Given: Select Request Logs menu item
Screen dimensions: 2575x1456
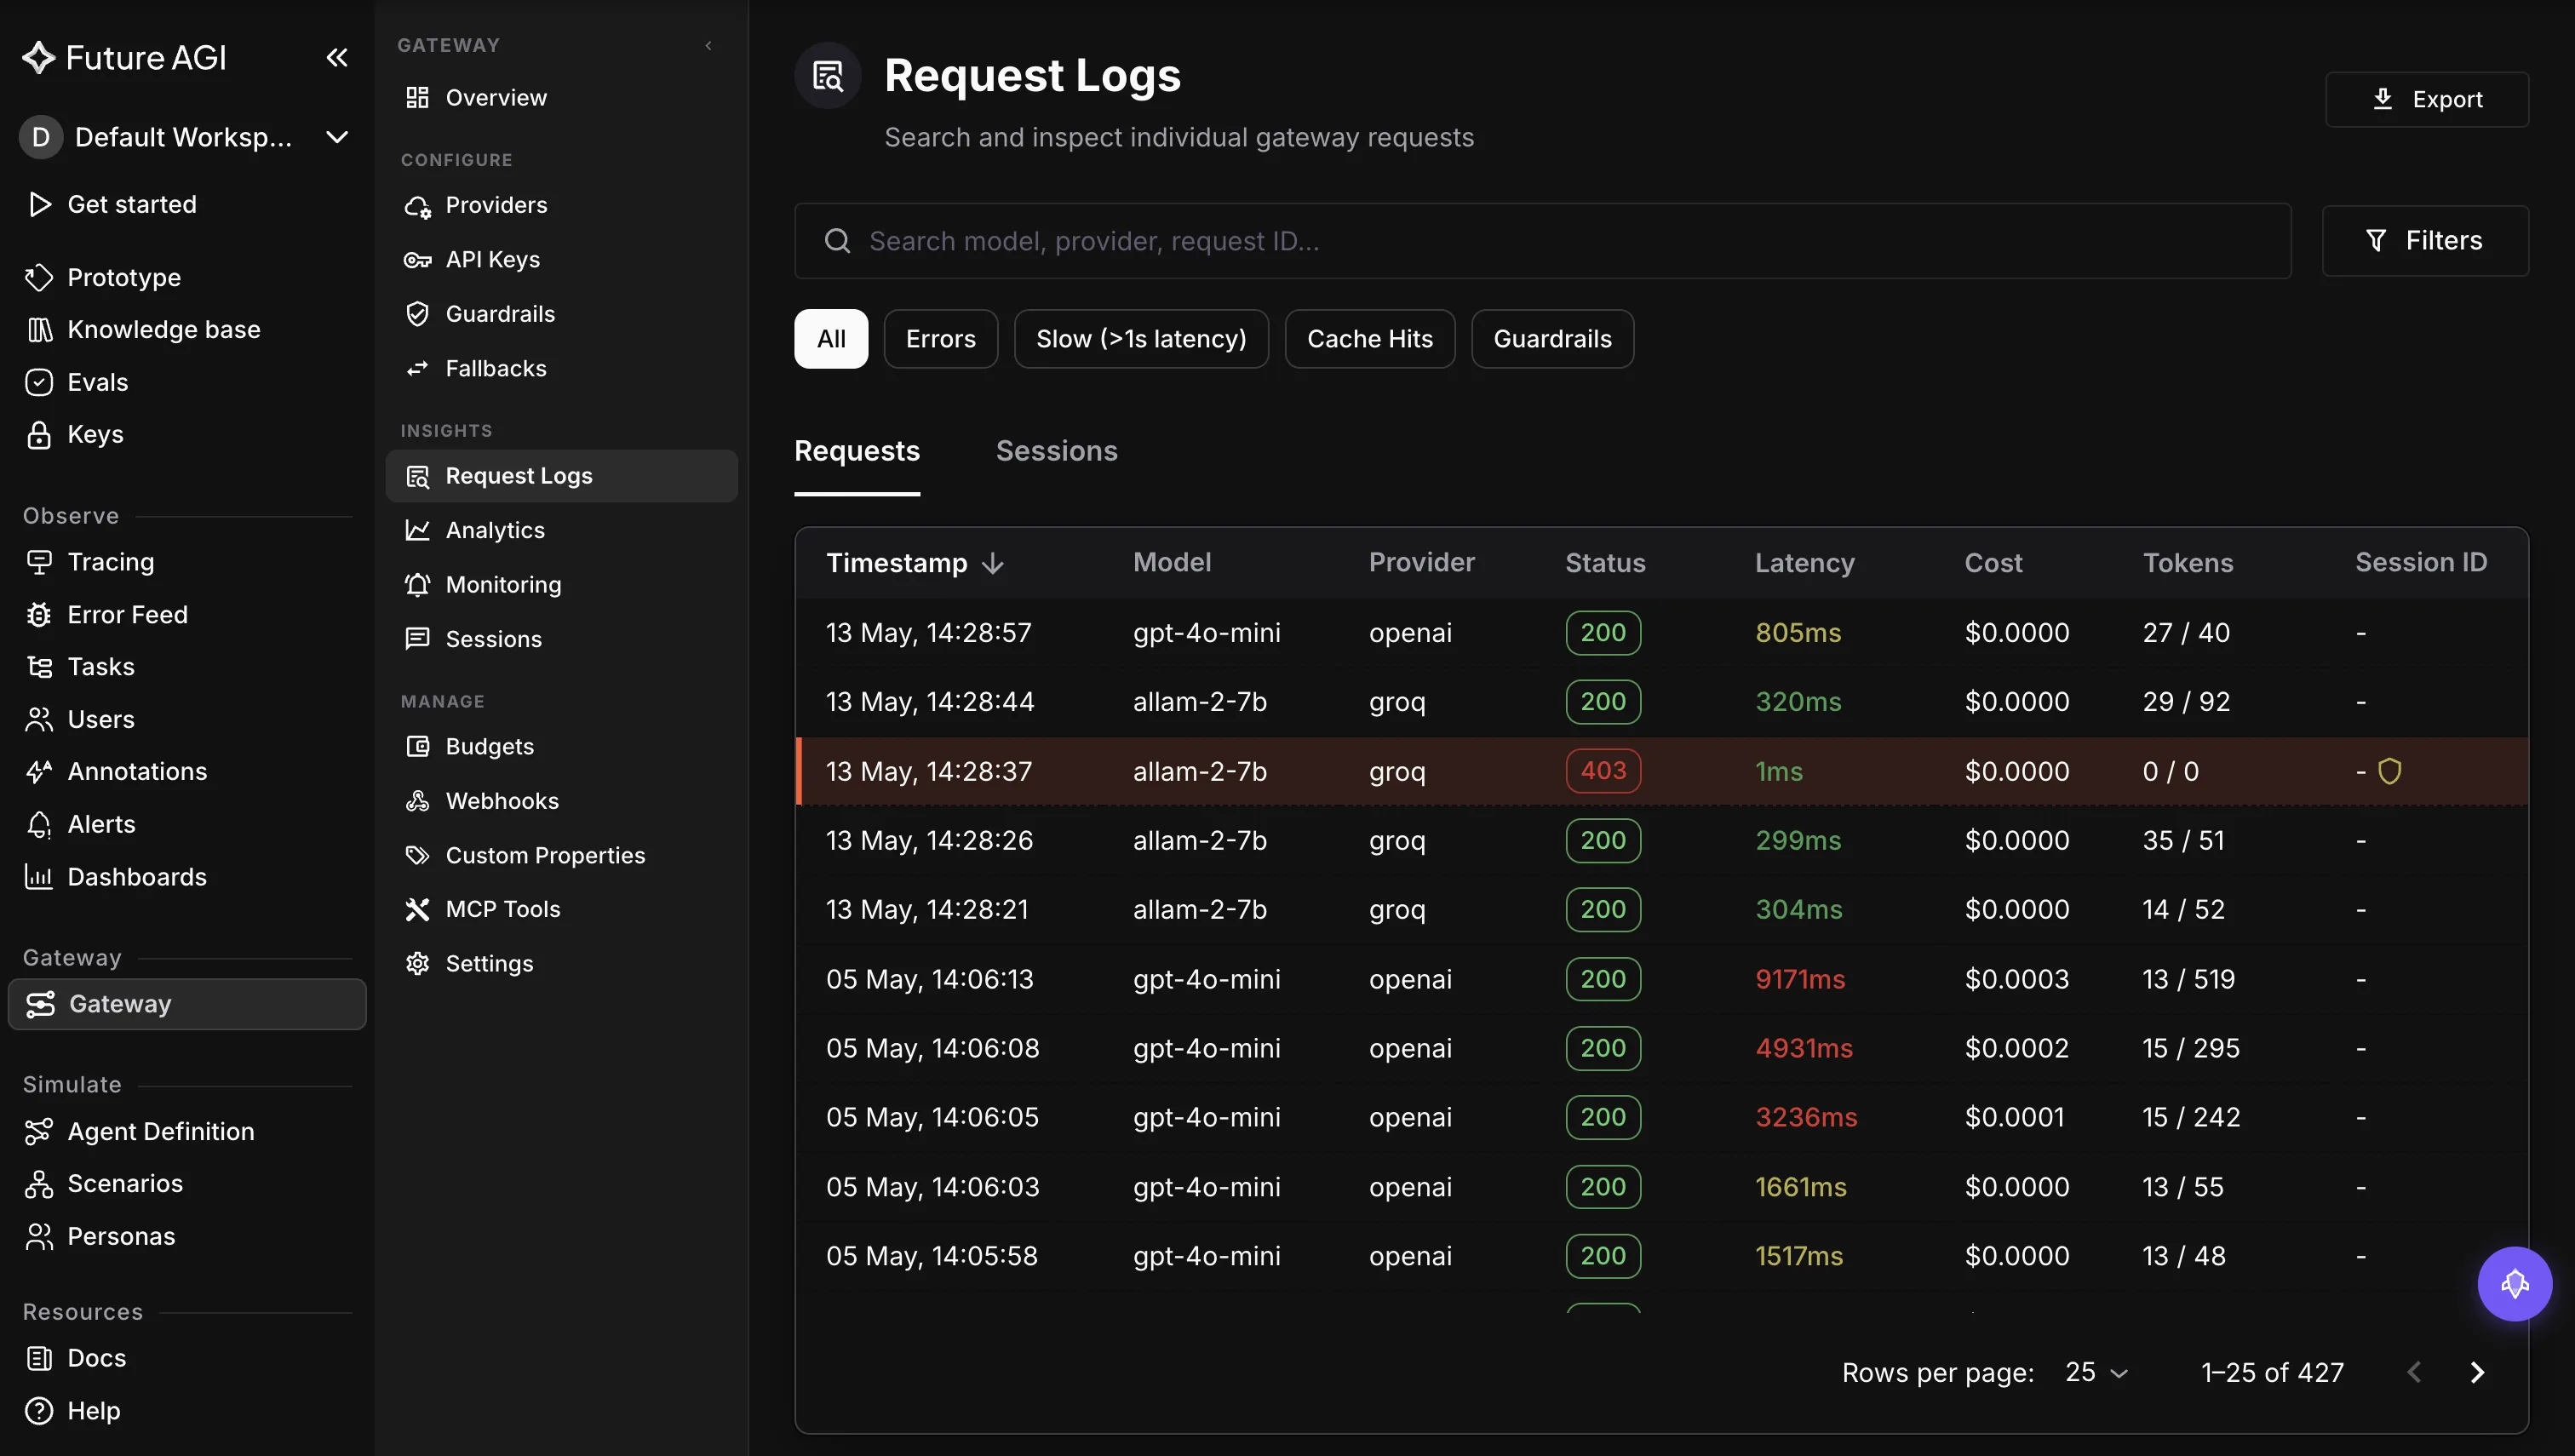Looking at the screenshot, I should pyautogui.click(x=561, y=475).
